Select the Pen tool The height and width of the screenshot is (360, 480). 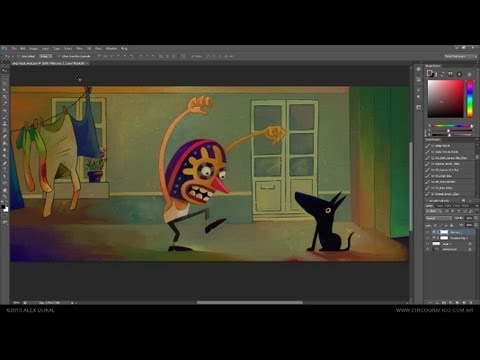click(5, 163)
